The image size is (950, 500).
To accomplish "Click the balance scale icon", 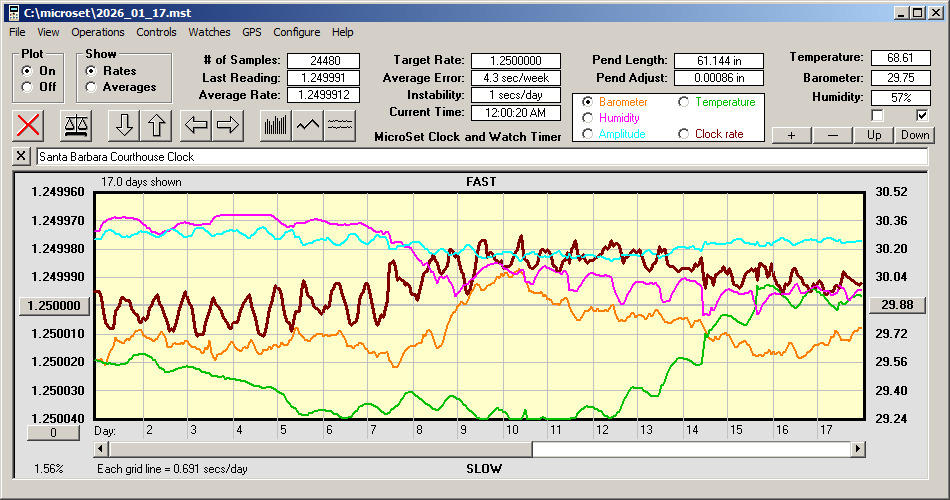I will [75, 125].
